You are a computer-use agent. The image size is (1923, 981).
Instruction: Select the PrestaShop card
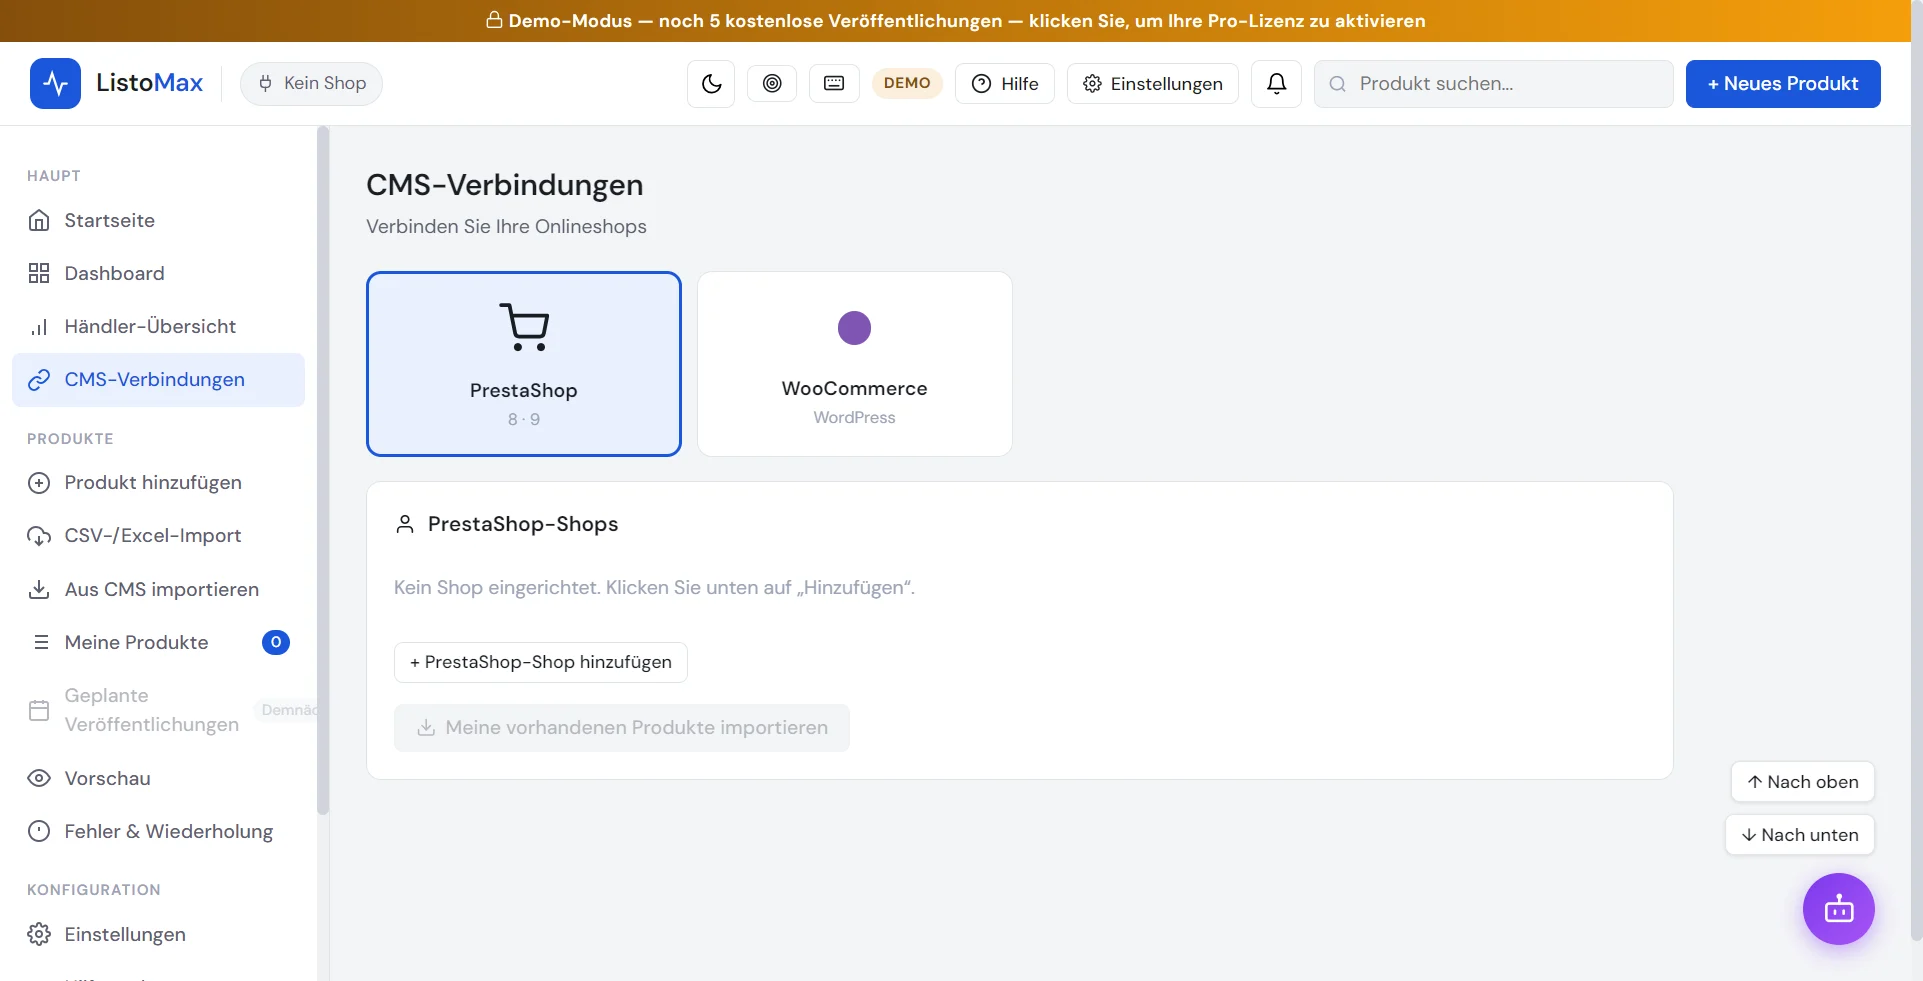524,364
